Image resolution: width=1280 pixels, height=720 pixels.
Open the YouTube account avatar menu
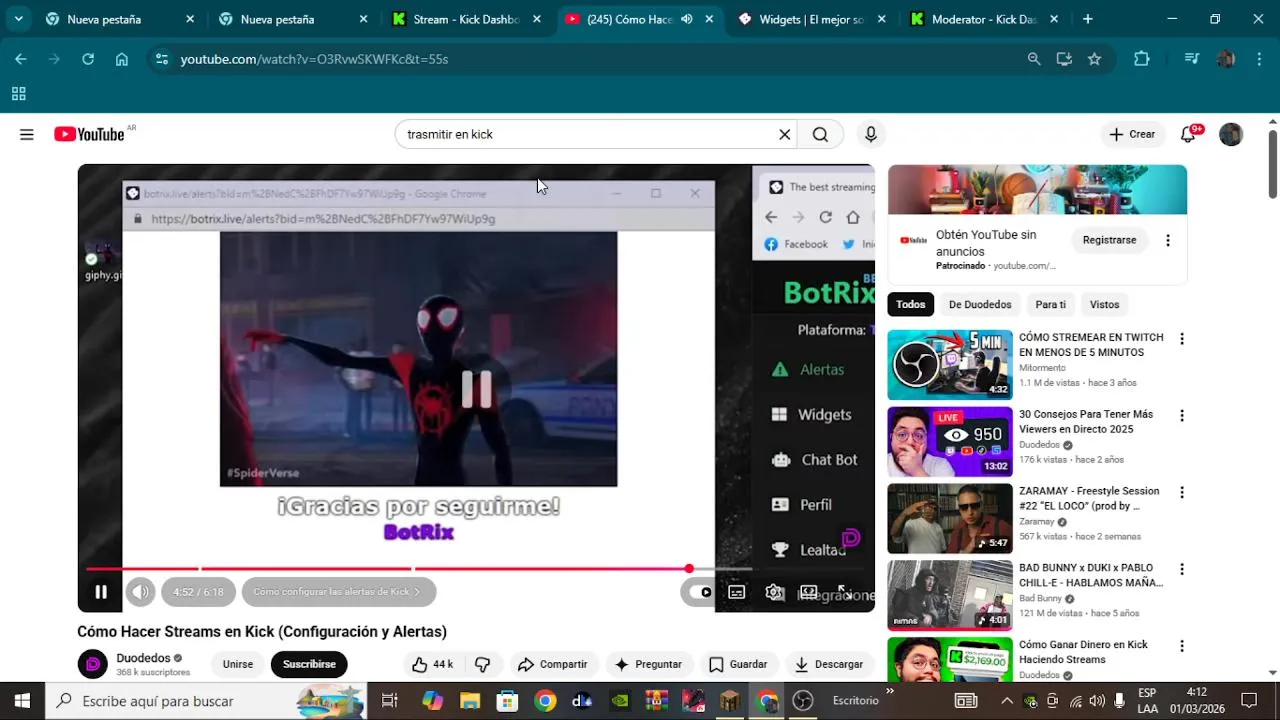[1231, 135]
